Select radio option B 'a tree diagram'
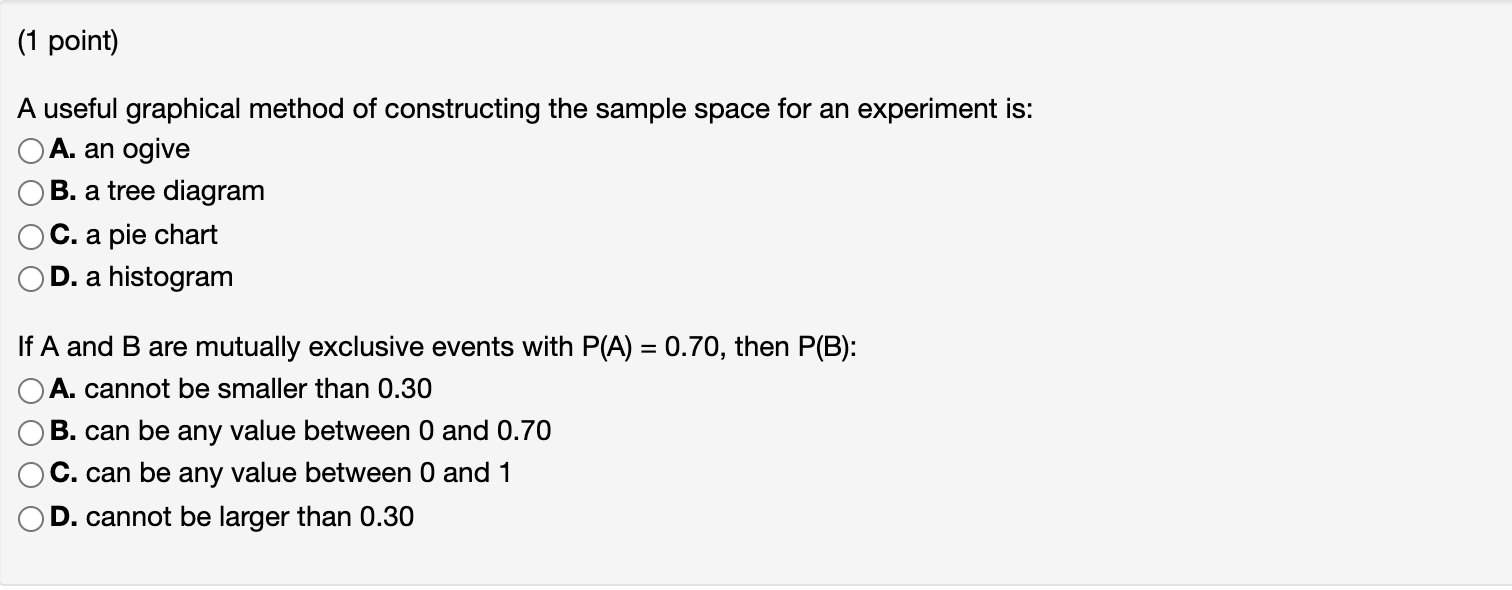This screenshot has height=590, width=1512. [x=29, y=191]
